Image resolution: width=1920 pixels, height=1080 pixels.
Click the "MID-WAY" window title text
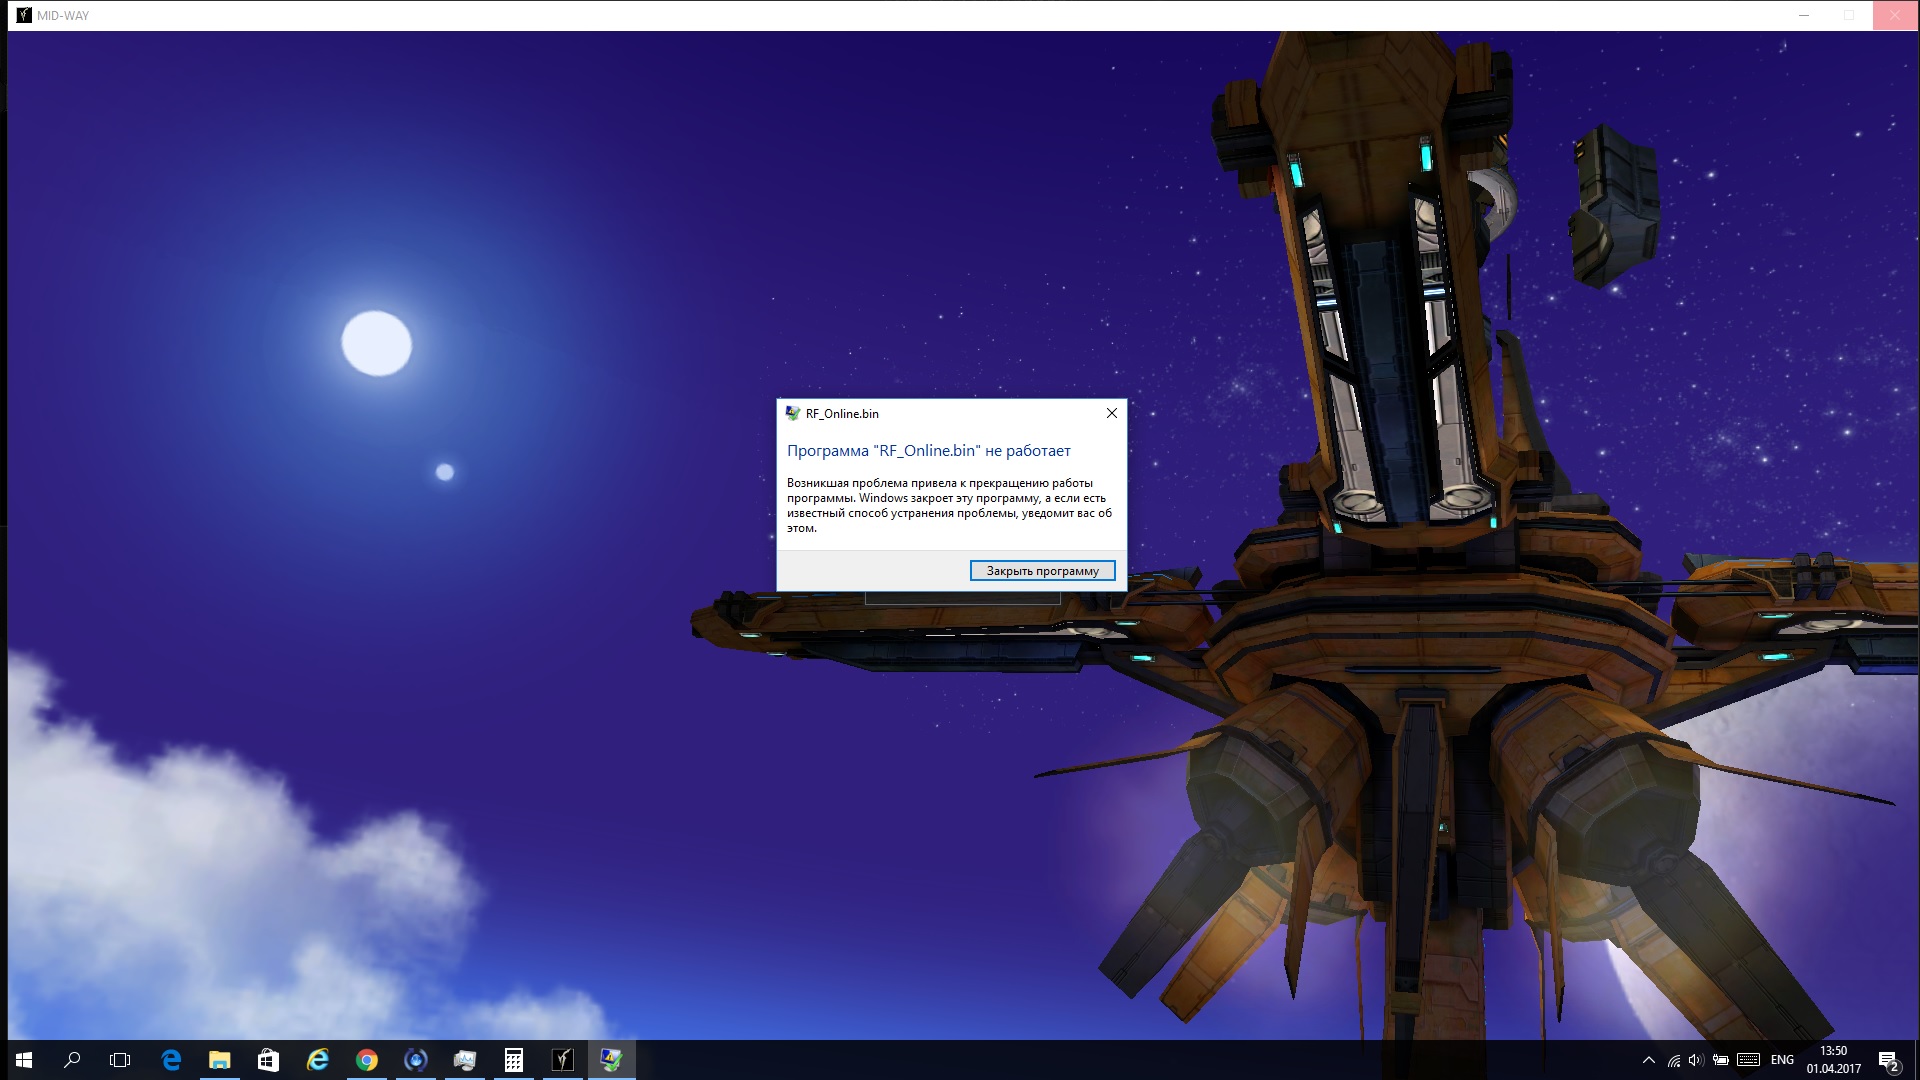pyautogui.click(x=63, y=16)
